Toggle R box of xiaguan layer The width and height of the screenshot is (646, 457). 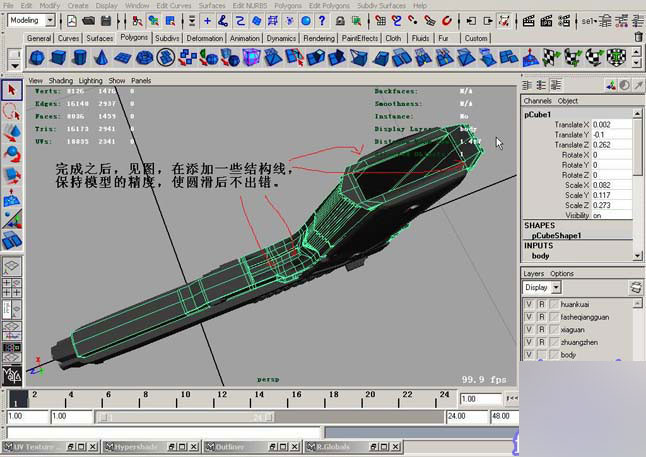541,330
